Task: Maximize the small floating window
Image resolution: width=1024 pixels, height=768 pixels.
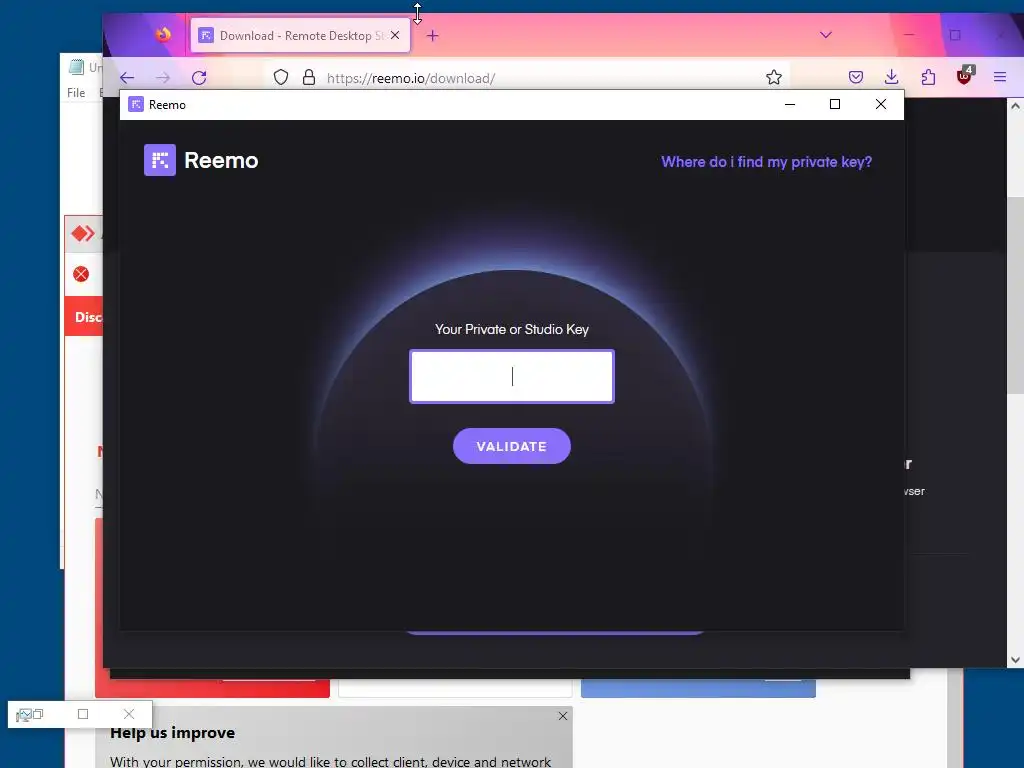Action: 83,714
